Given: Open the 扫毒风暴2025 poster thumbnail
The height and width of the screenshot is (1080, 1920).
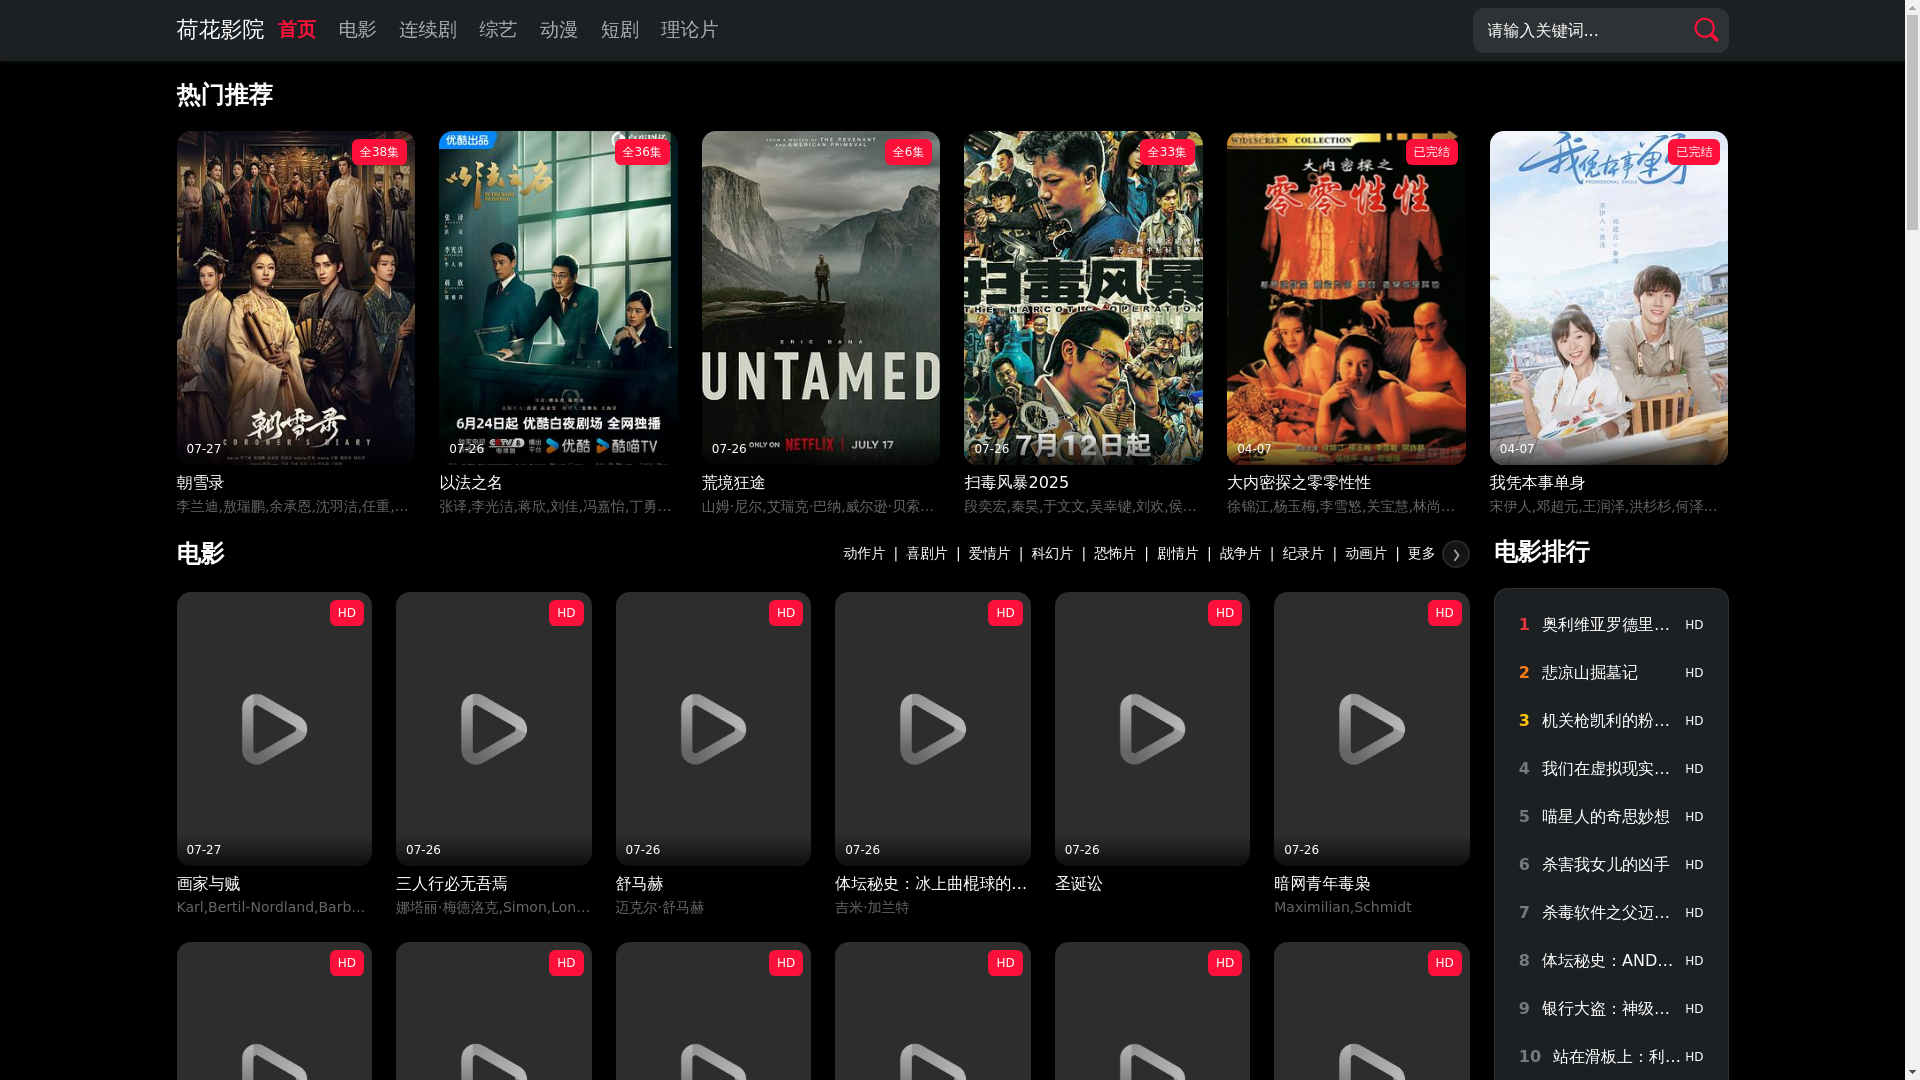Looking at the screenshot, I should [x=1083, y=297].
